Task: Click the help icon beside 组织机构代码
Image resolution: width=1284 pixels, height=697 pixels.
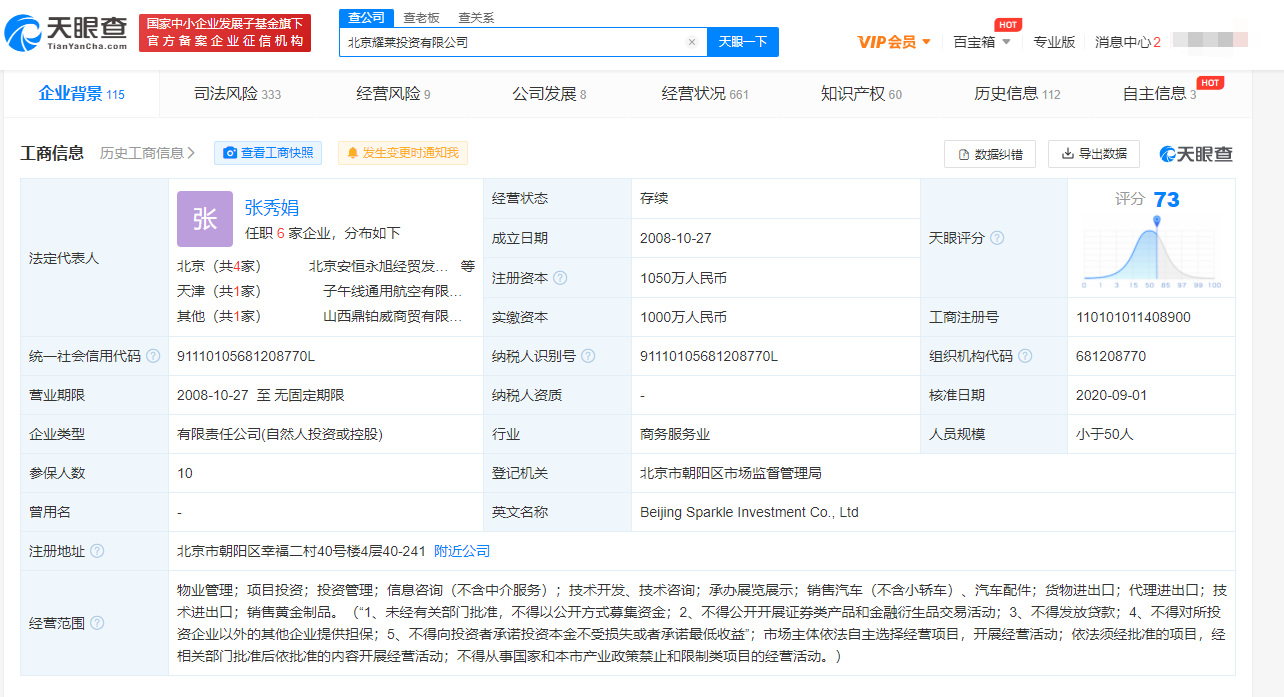Action: 1025,356
